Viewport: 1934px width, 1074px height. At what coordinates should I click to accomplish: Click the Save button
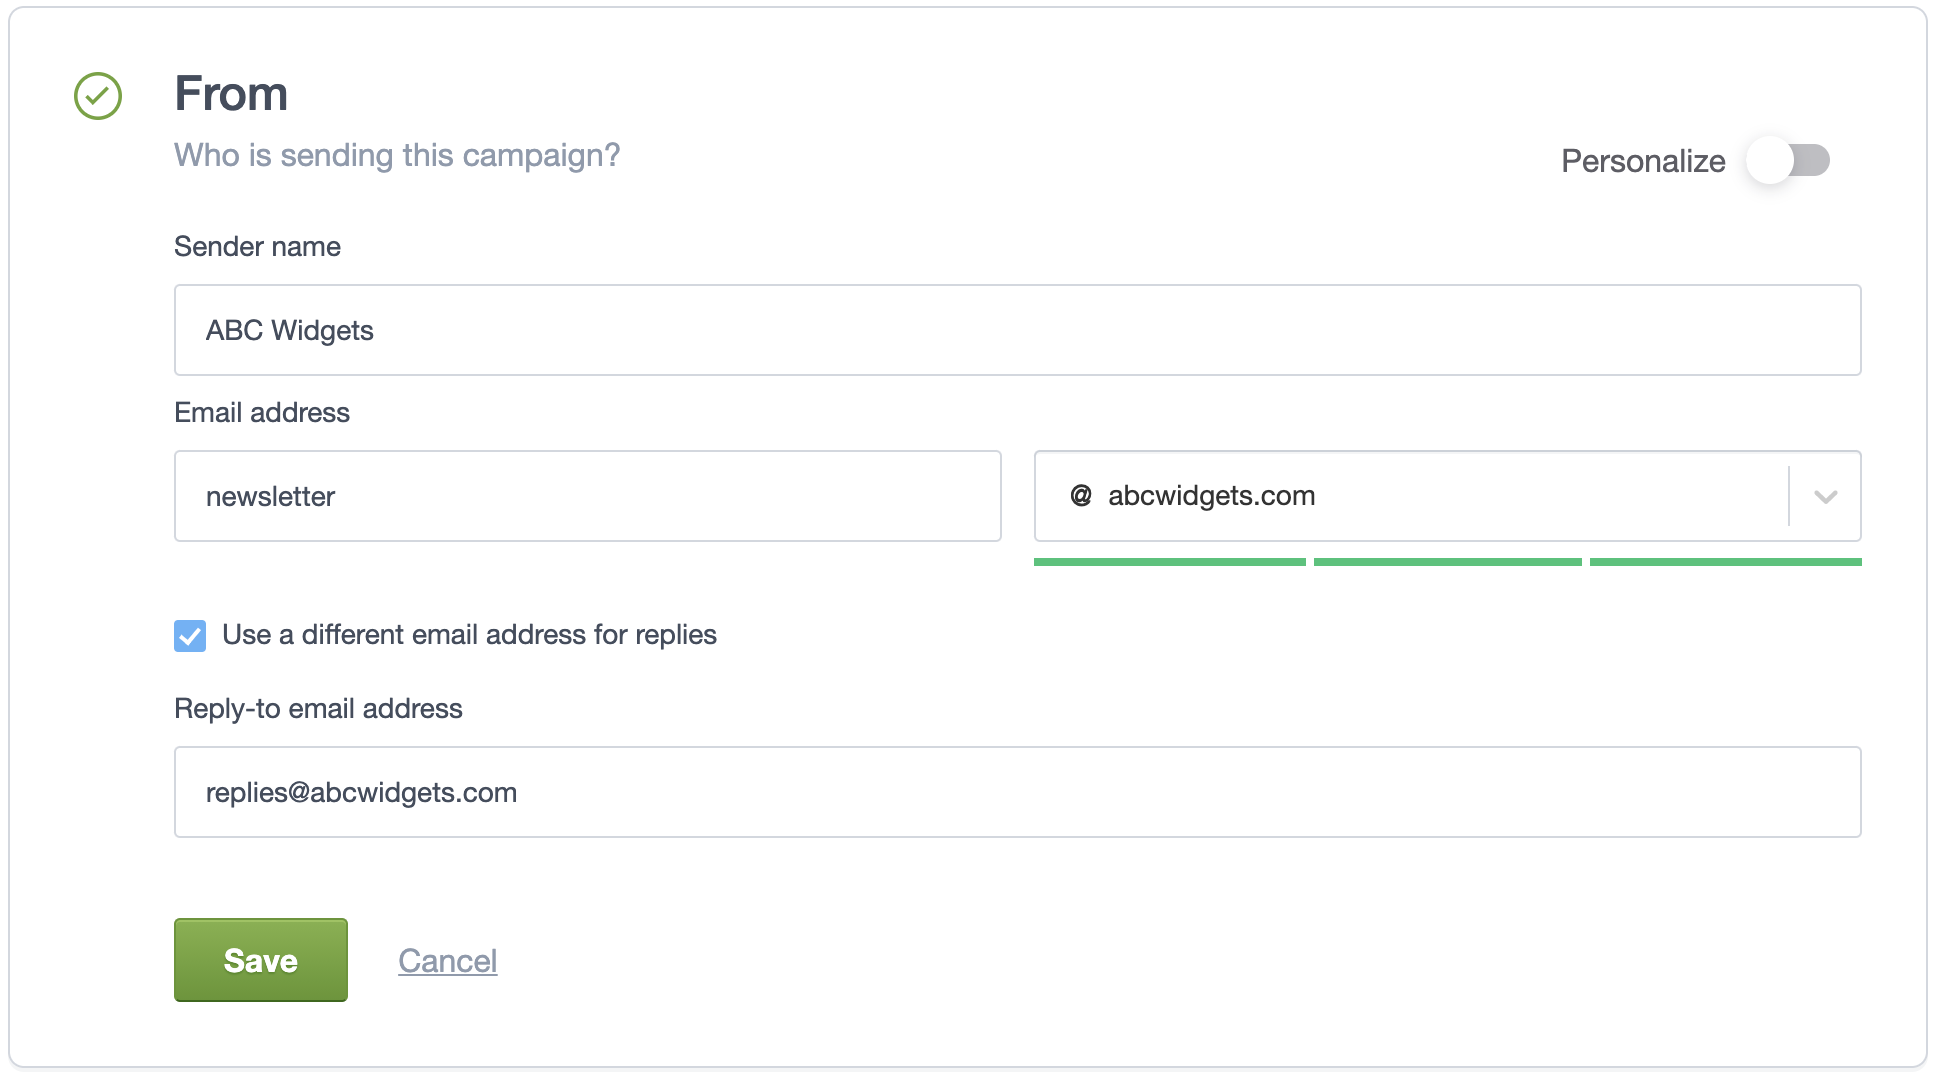pyautogui.click(x=261, y=960)
